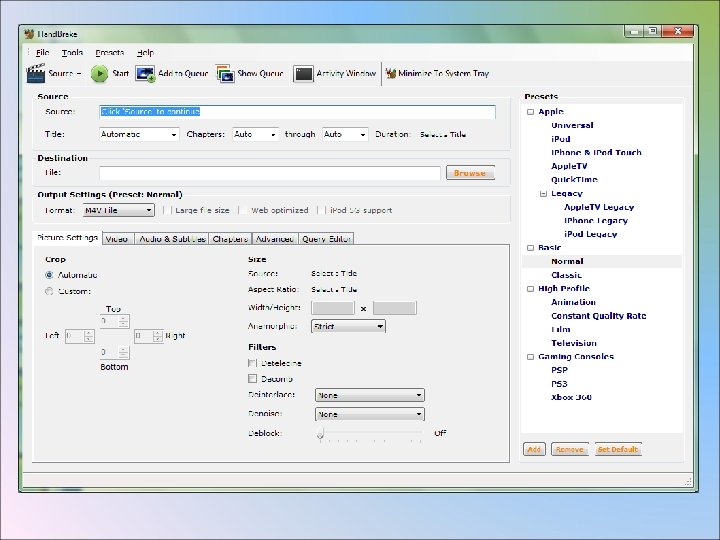Select the AppleTV preset
This screenshot has height=540, width=720.
point(569,166)
